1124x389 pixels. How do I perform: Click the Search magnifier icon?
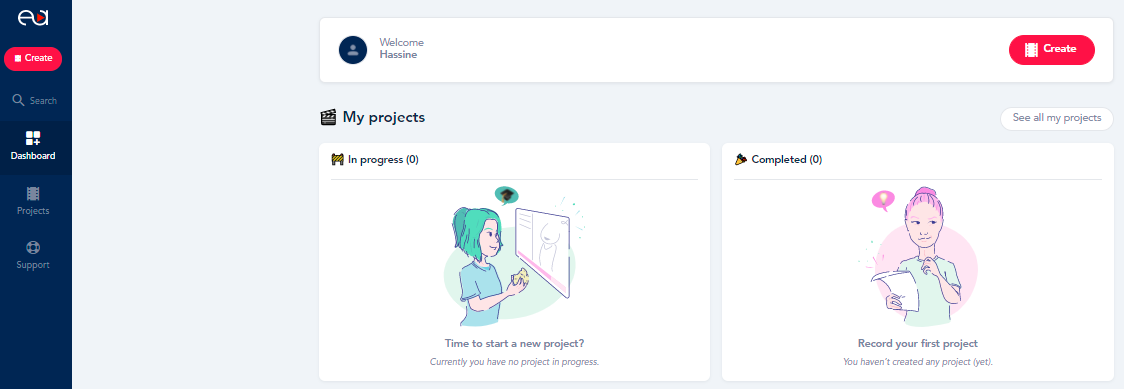tap(19, 100)
